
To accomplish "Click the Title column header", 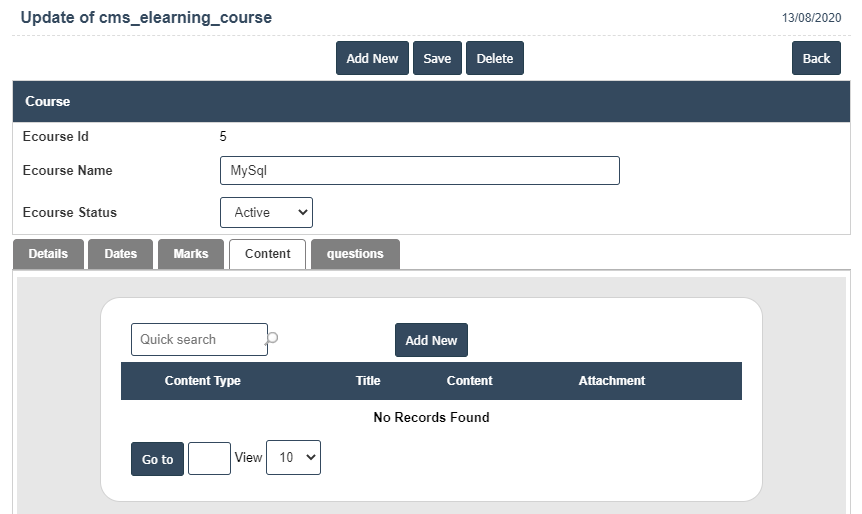I will point(368,381).
